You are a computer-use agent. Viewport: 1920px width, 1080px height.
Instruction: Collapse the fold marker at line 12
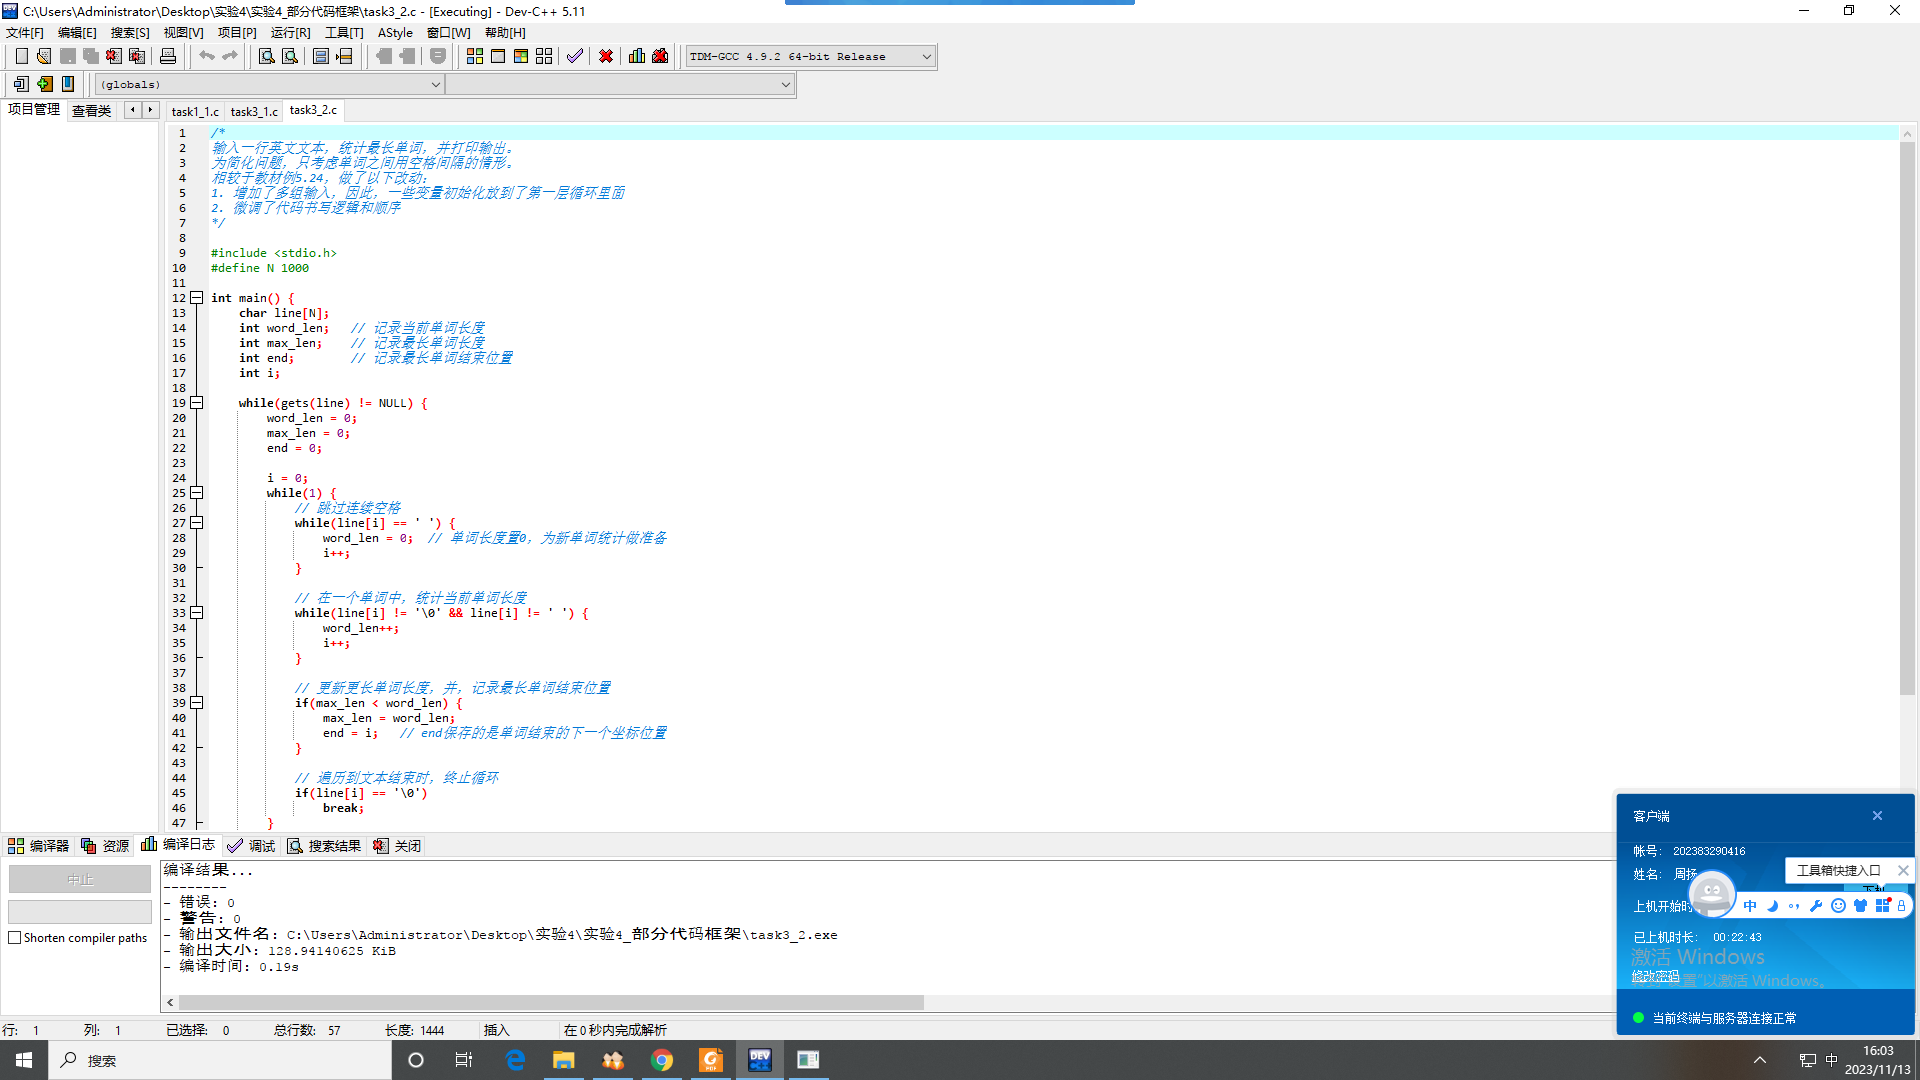197,298
